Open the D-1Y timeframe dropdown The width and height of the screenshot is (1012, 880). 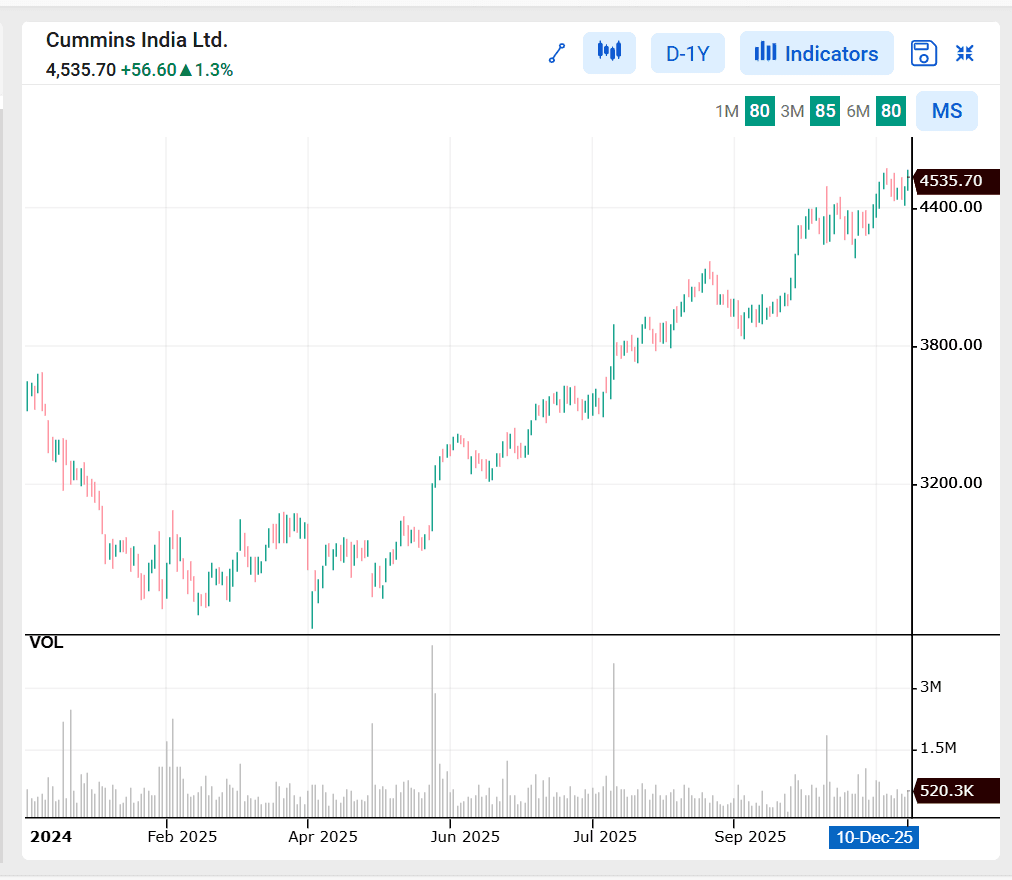click(687, 53)
